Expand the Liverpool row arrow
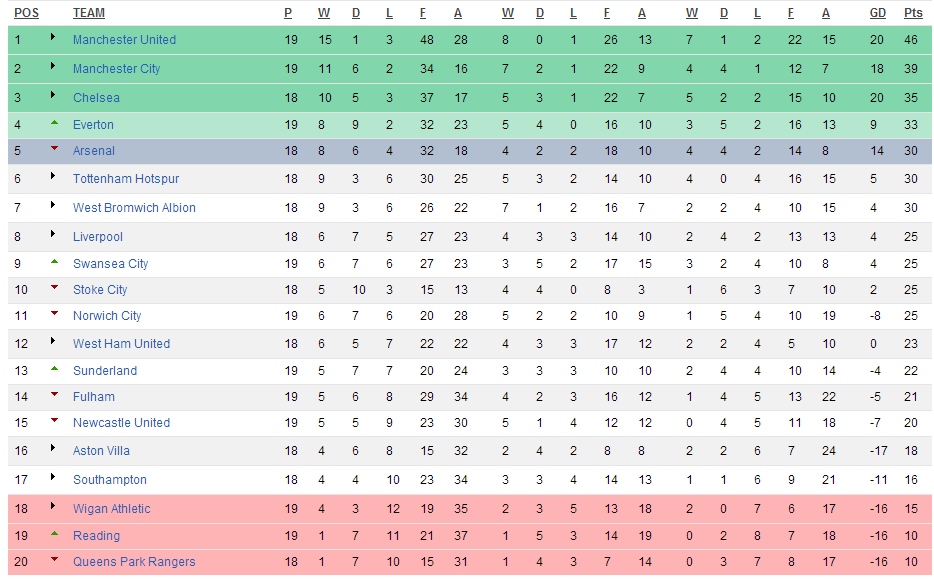Screen dimensions: 934x580 tap(53, 234)
